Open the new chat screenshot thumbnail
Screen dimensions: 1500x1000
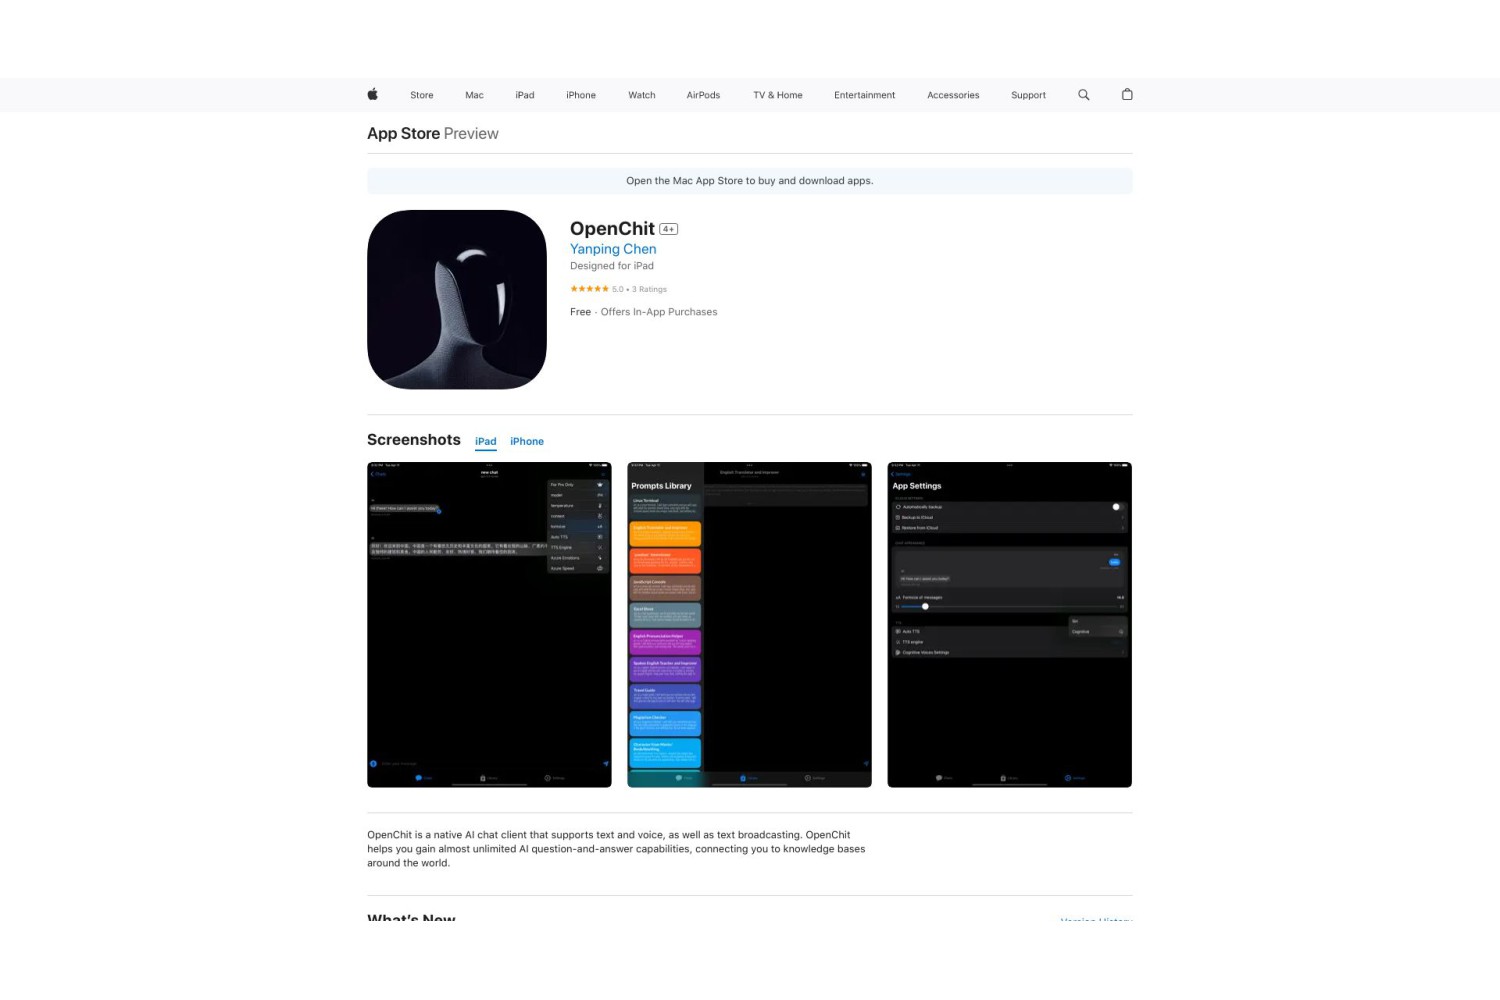coord(489,624)
